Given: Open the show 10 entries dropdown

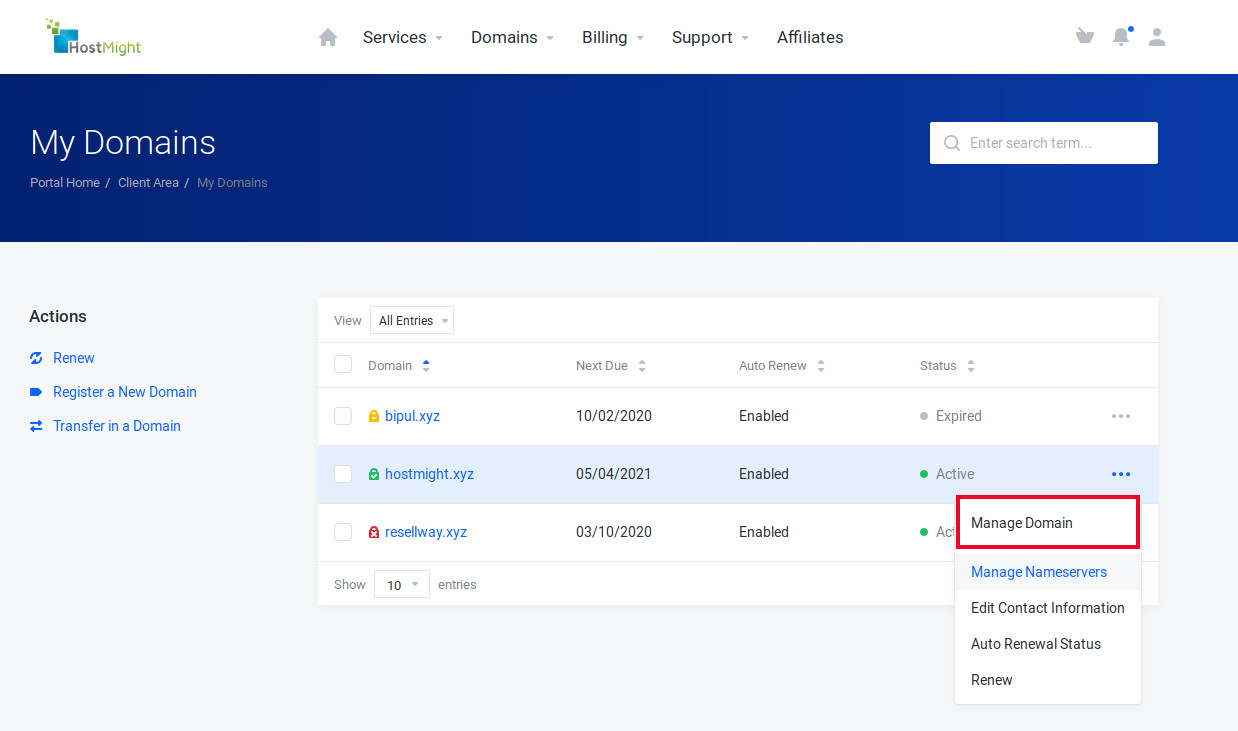Looking at the screenshot, I should pyautogui.click(x=401, y=585).
